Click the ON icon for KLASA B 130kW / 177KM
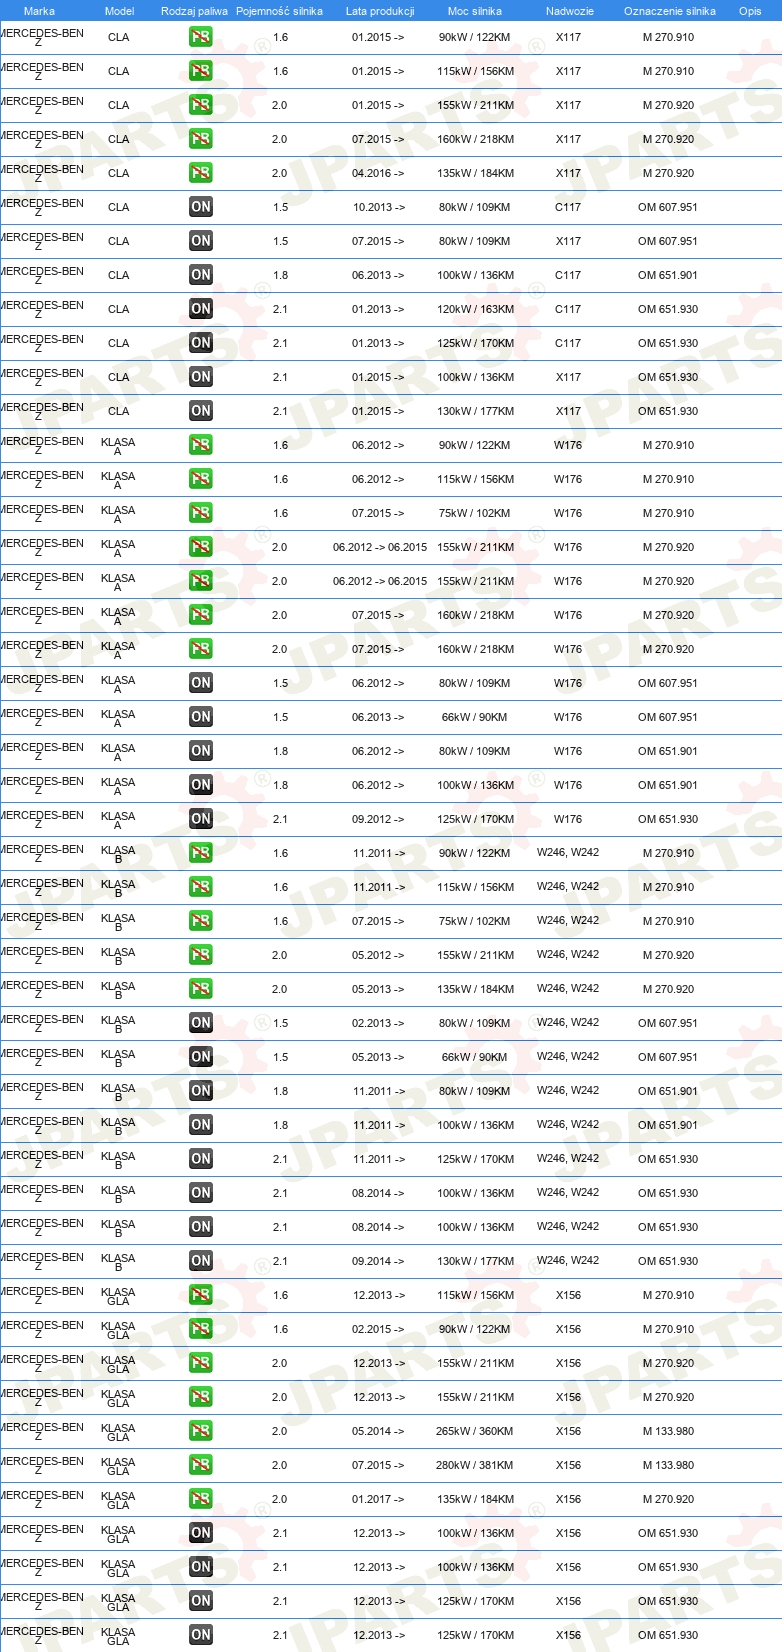Image resolution: width=782 pixels, height=1652 pixels. [x=201, y=1261]
